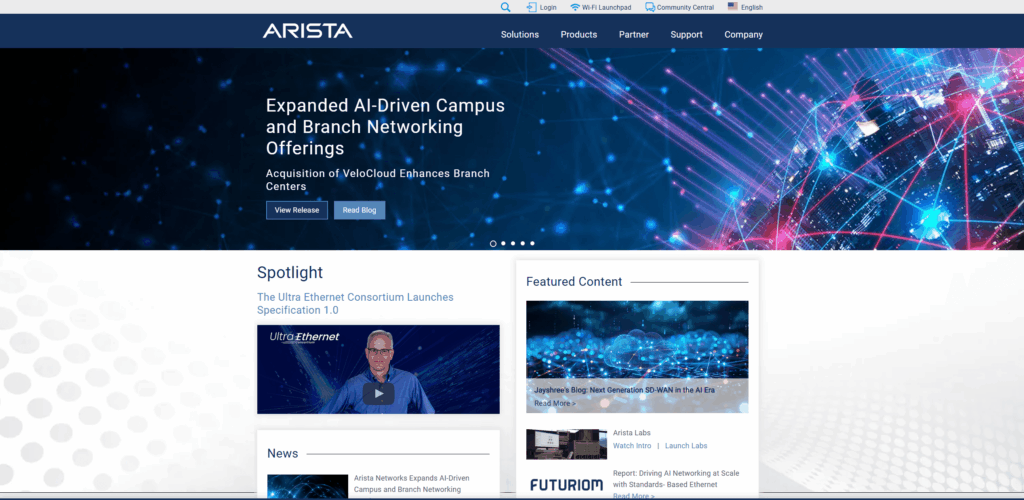Click the Launch Labs link
Screen dimensions: 1024x500
tap(686, 446)
